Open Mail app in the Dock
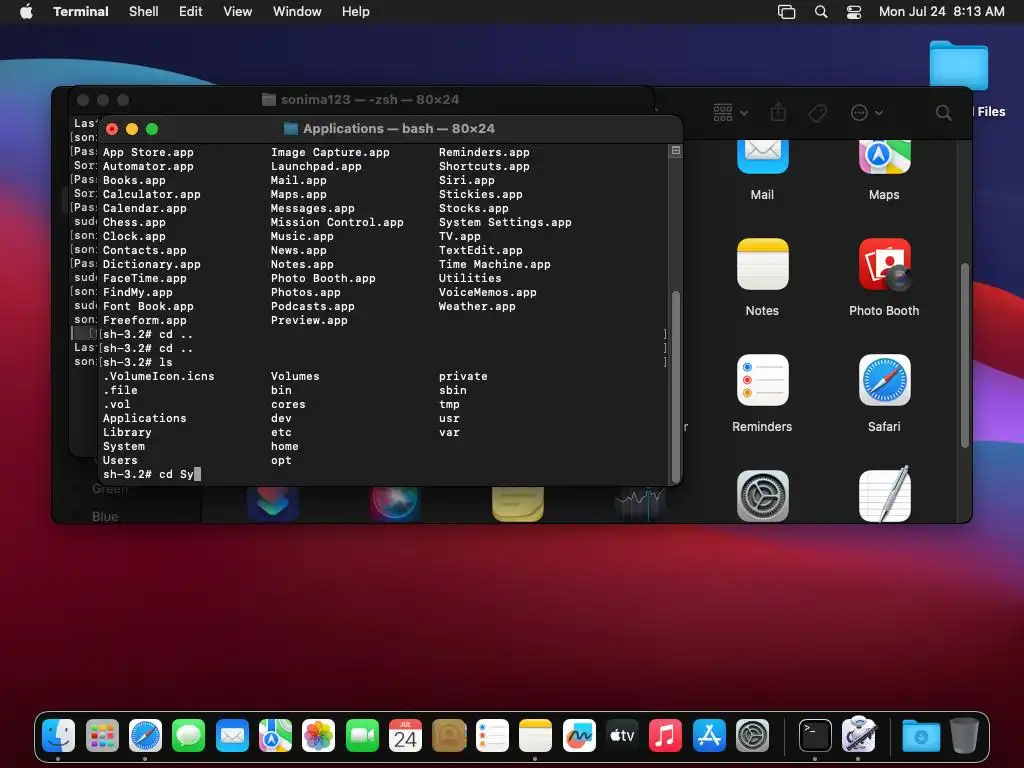The image size is (1024, 768). coord(232,735)
